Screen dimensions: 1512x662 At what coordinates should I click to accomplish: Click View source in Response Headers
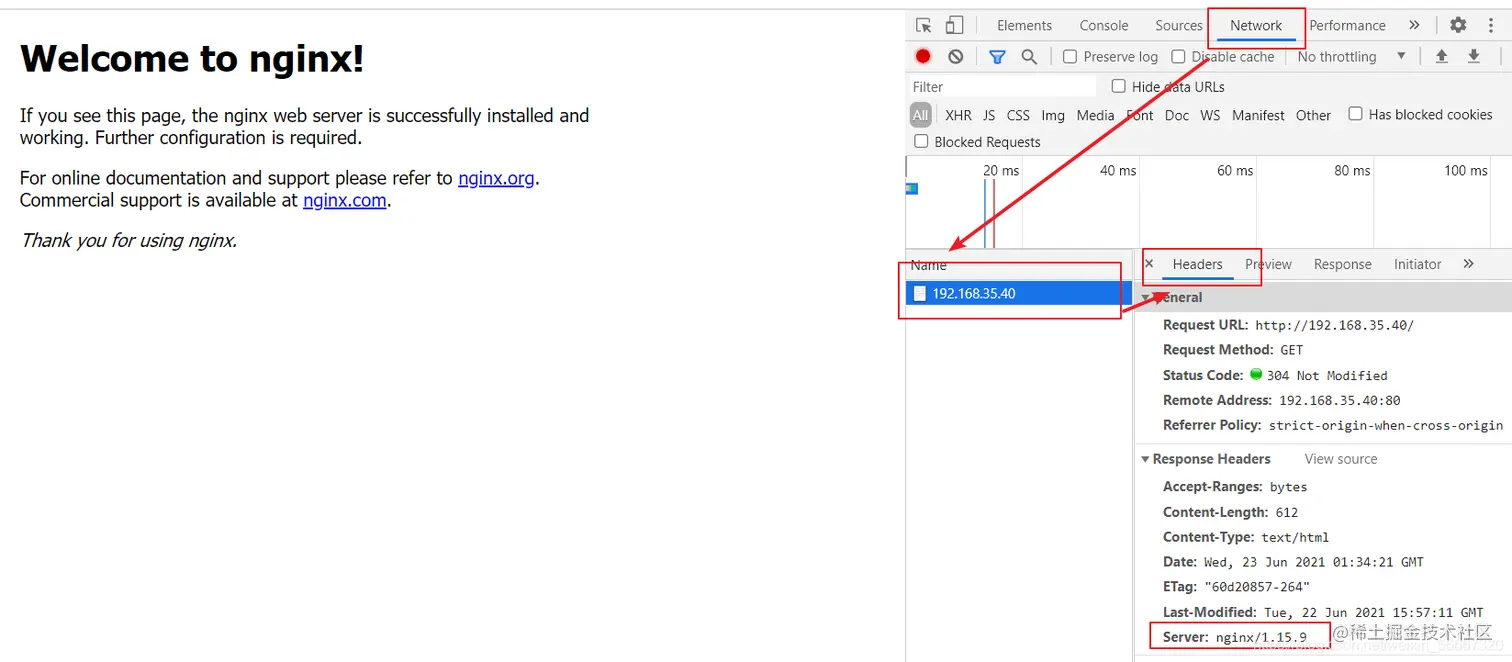pos(1341,459)
